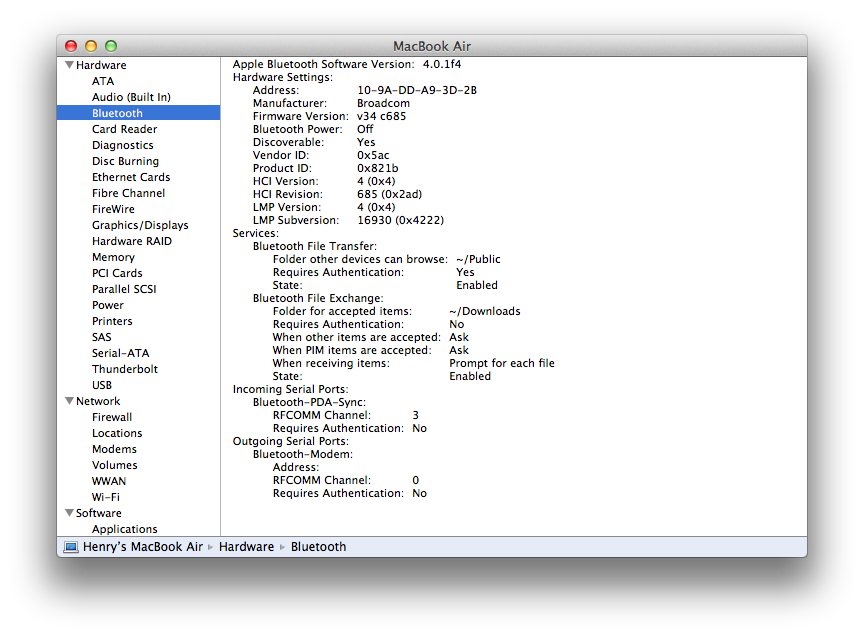Open Memory in the sidebar
864x636 pixels.
point(114,257)
